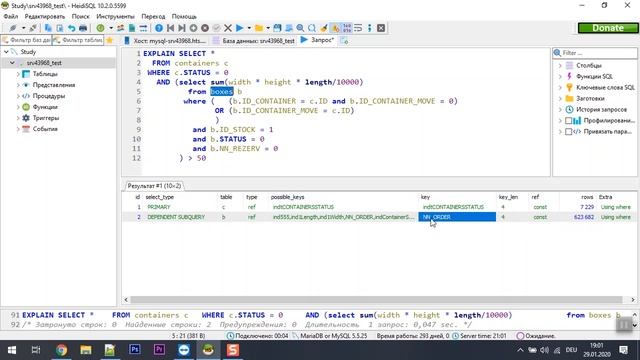Screen dimensions: 640x360
Task: Open Photoshop from the taskbar
Action: pyautogui.click(x=135, y=350)
